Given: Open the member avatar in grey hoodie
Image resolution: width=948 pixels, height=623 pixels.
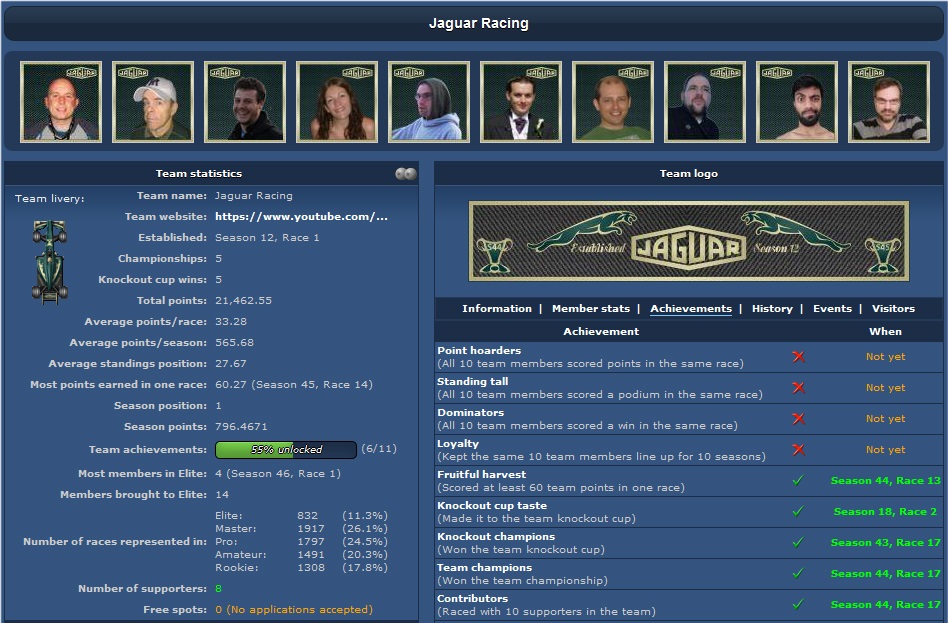Looking at the screenshot, I should coord(429,102).
